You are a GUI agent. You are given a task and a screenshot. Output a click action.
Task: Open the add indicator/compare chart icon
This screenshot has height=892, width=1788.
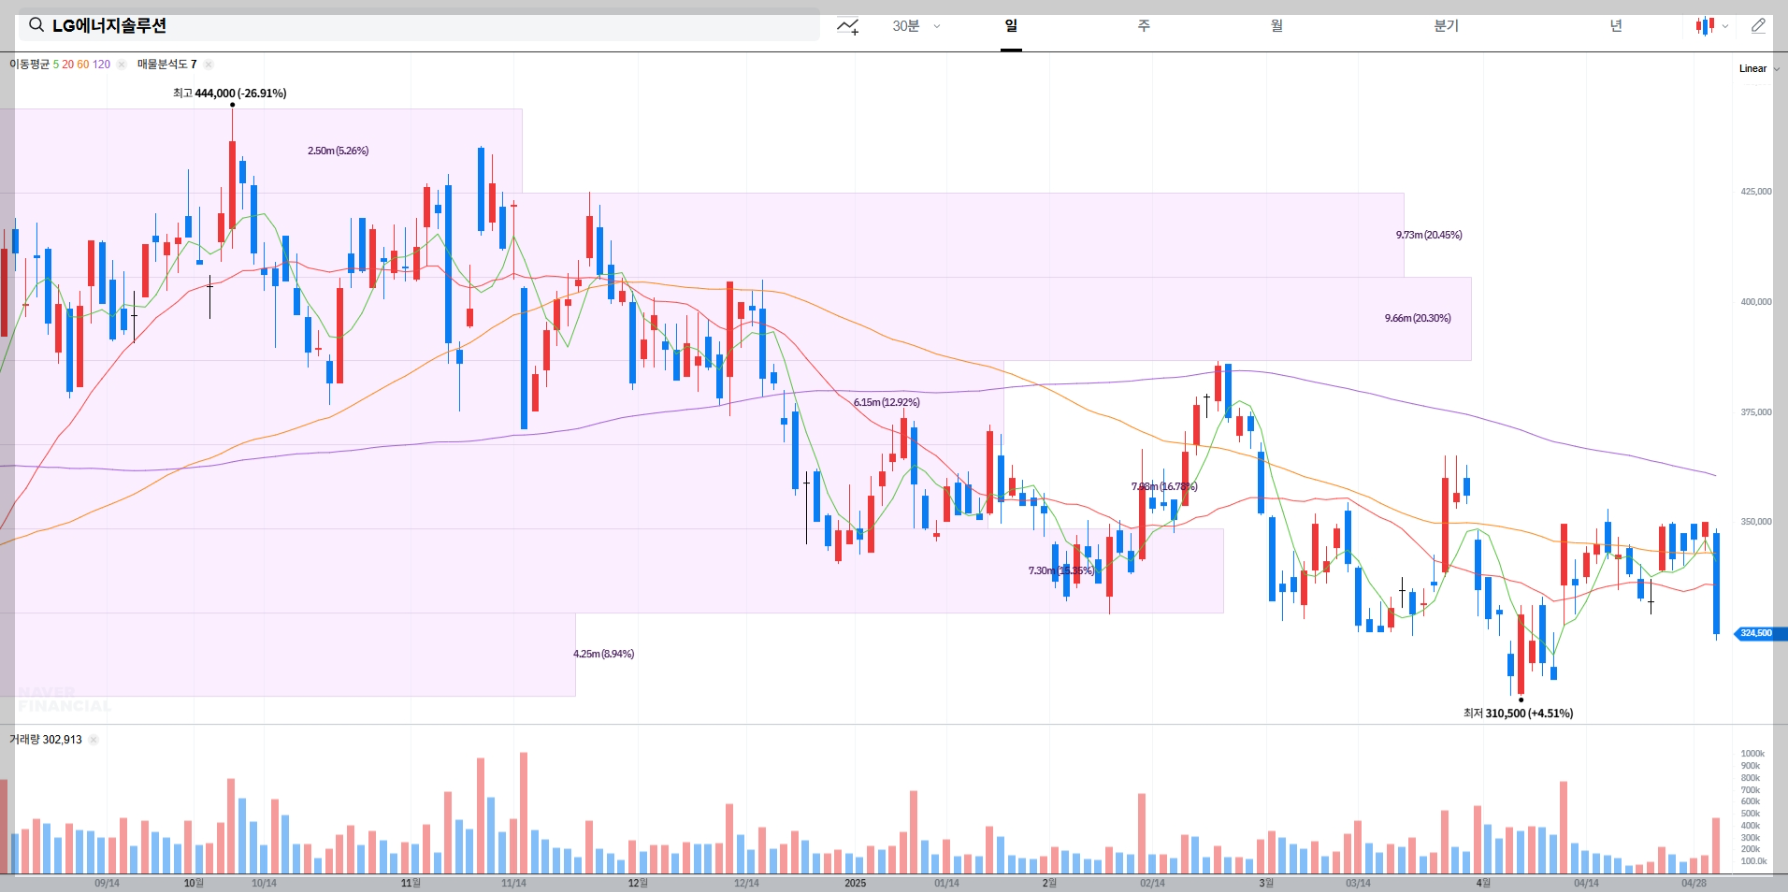click(x=848, y=26)
